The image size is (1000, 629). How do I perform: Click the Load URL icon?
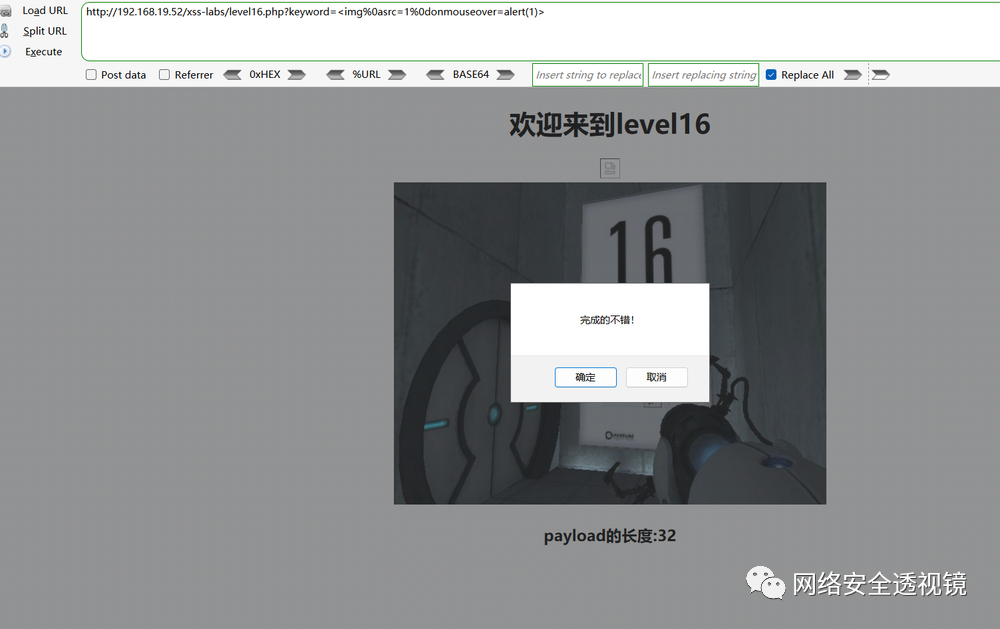pyautogui.click(x=6, y=11)
